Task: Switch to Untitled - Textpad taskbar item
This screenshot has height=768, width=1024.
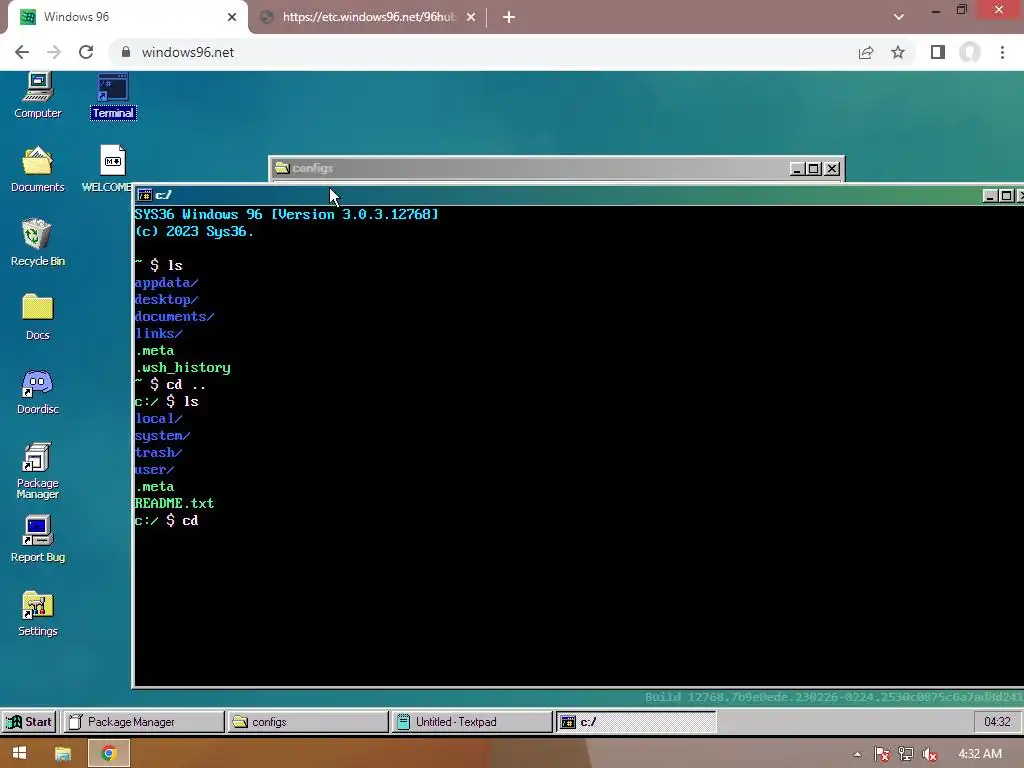Action: click(472, 722)
